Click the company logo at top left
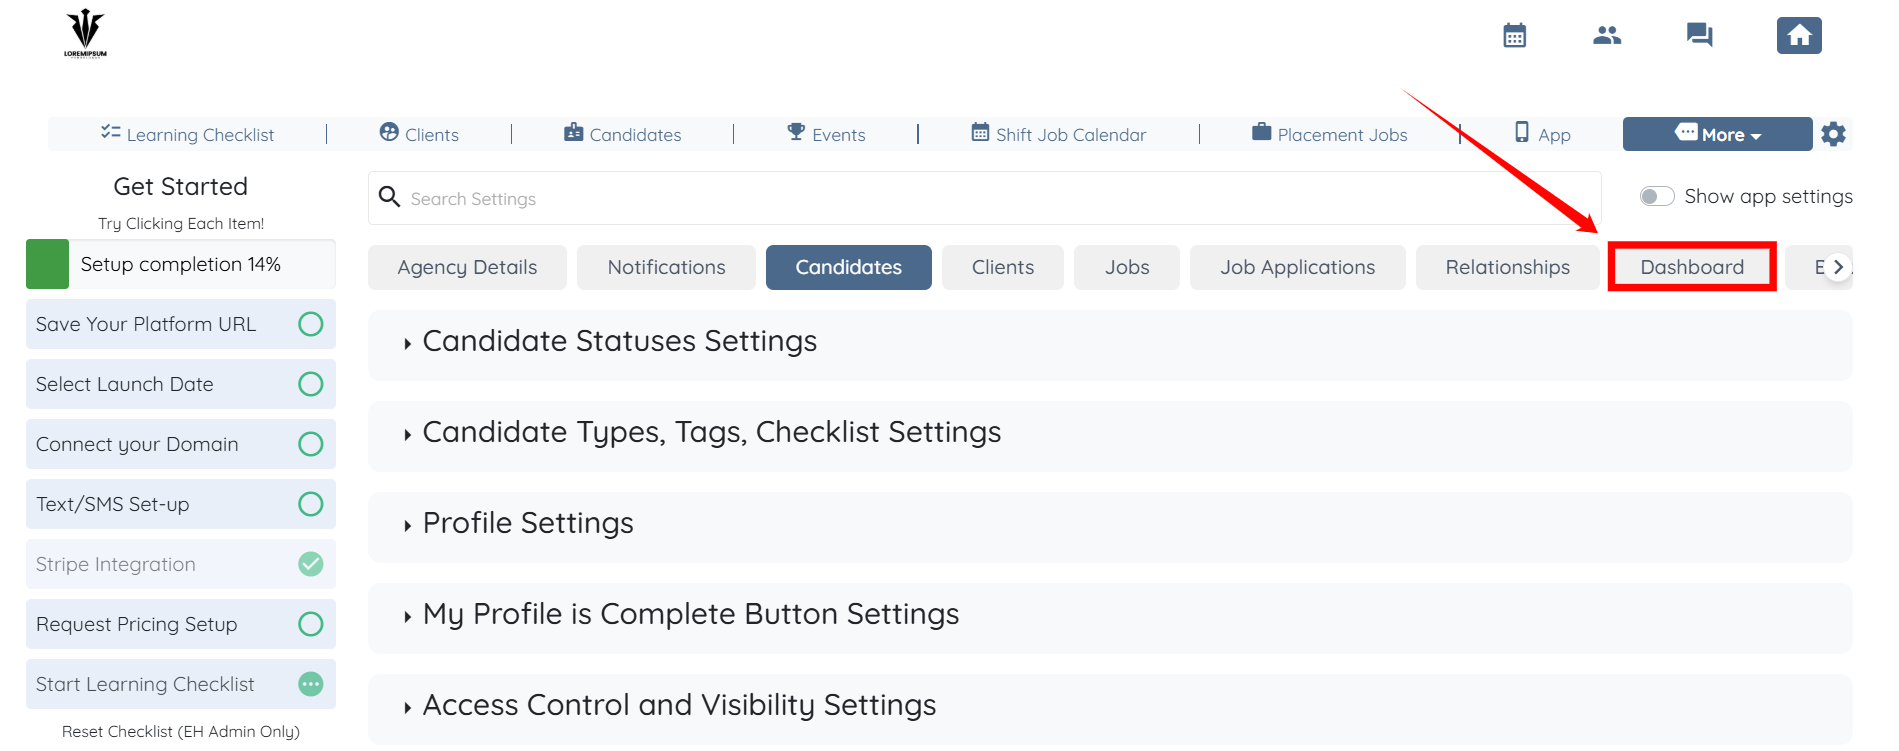1899x751 pixels. (x=85, y=34)
